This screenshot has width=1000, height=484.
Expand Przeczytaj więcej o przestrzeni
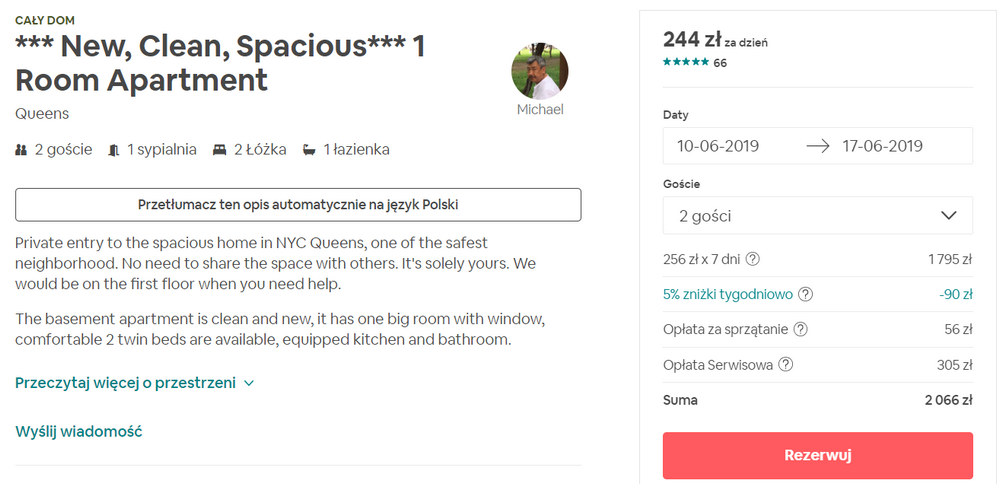pyautogui.click(x=135, y=383)
